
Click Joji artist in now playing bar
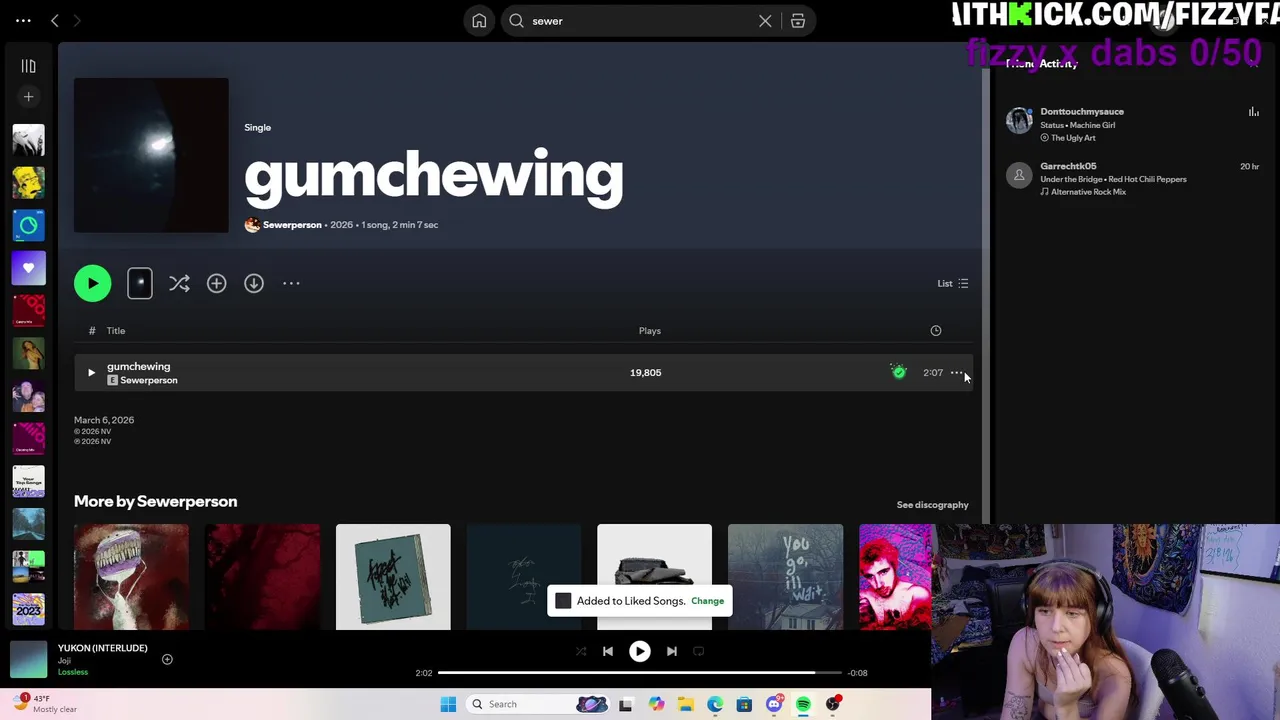click(64, 660)
